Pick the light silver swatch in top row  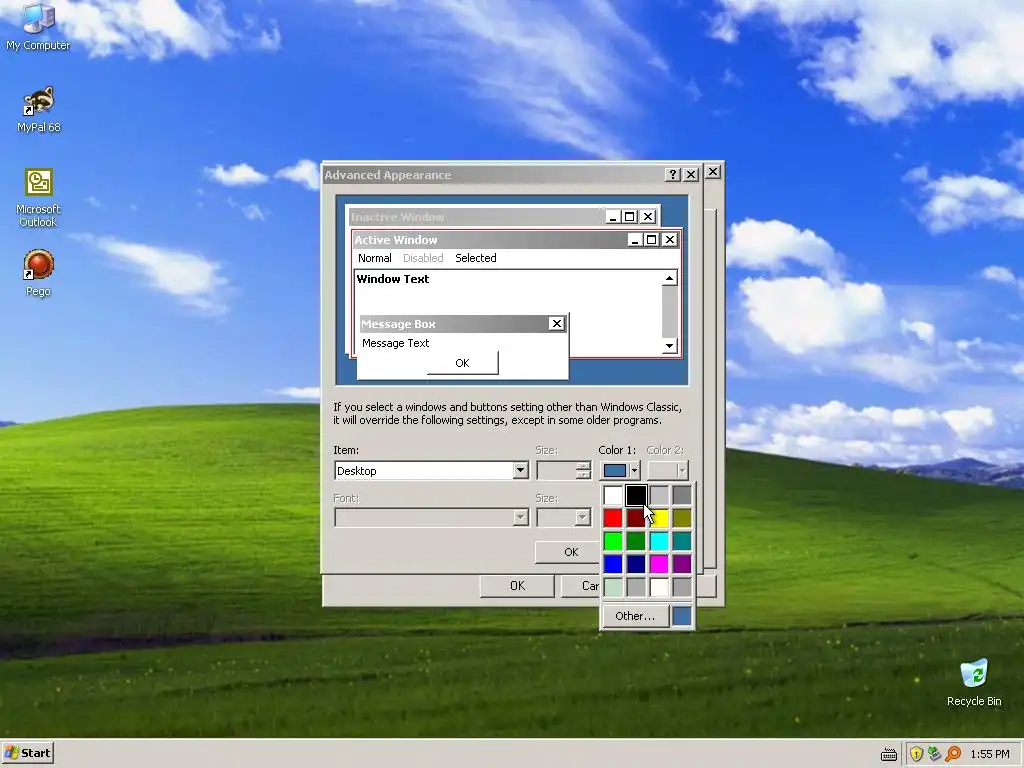(x=658, y=495)
